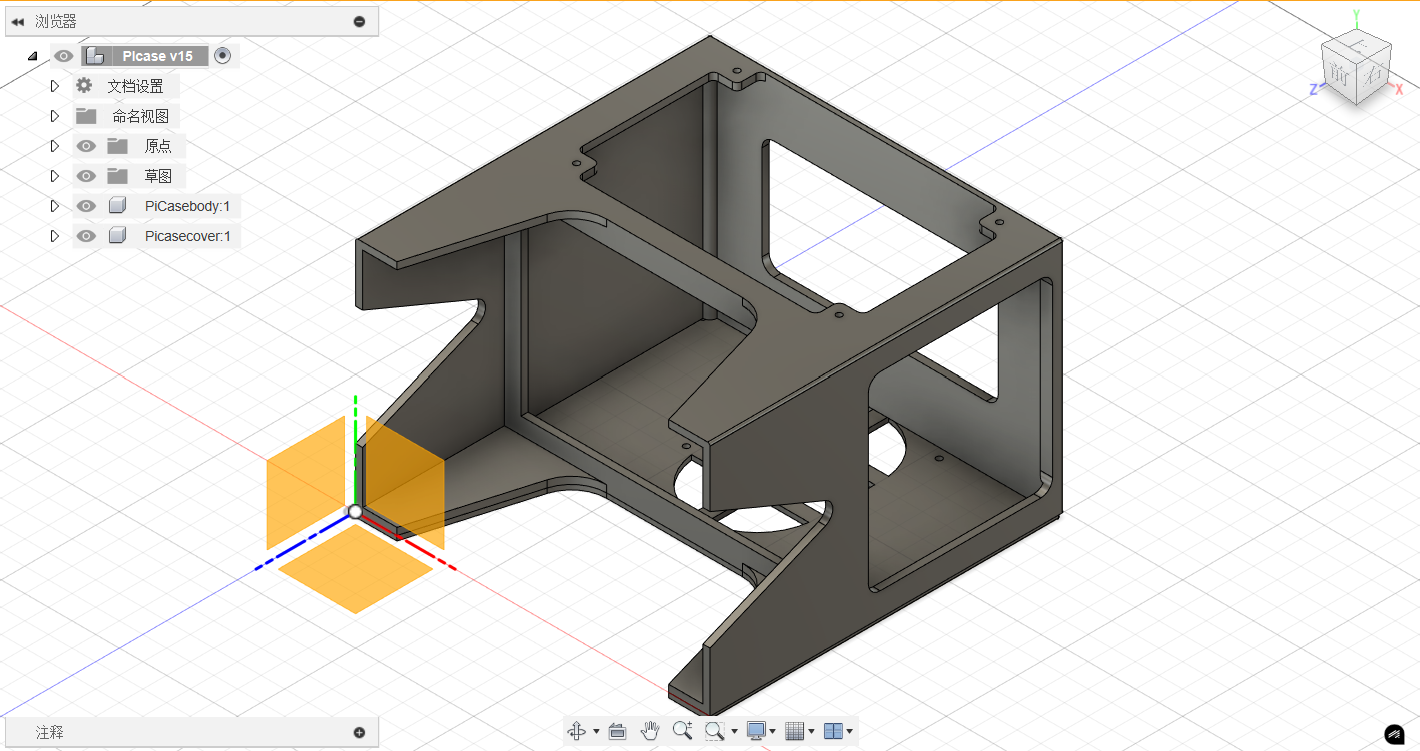Select the Pan hand tool
1420x751 pixels.
(x=650, y=731)
